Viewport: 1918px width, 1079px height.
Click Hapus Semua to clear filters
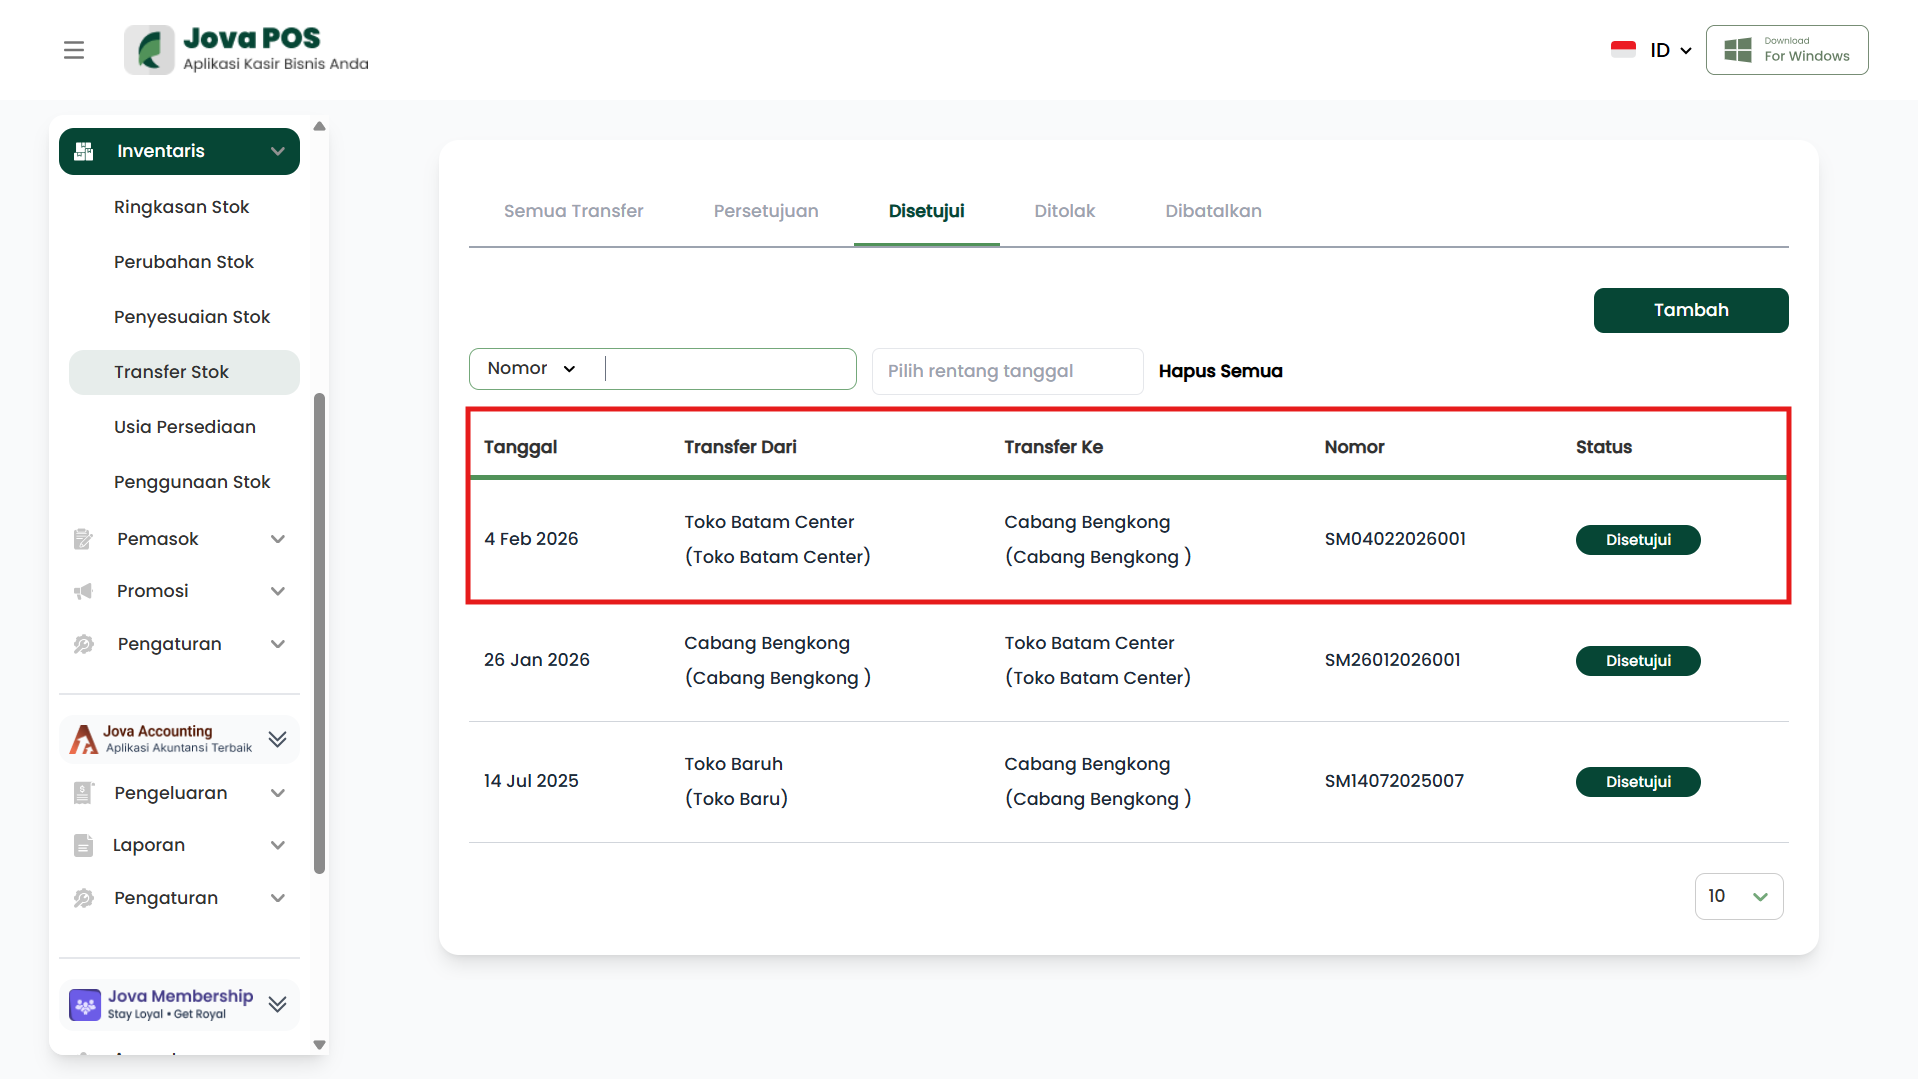pos(1220,371)
